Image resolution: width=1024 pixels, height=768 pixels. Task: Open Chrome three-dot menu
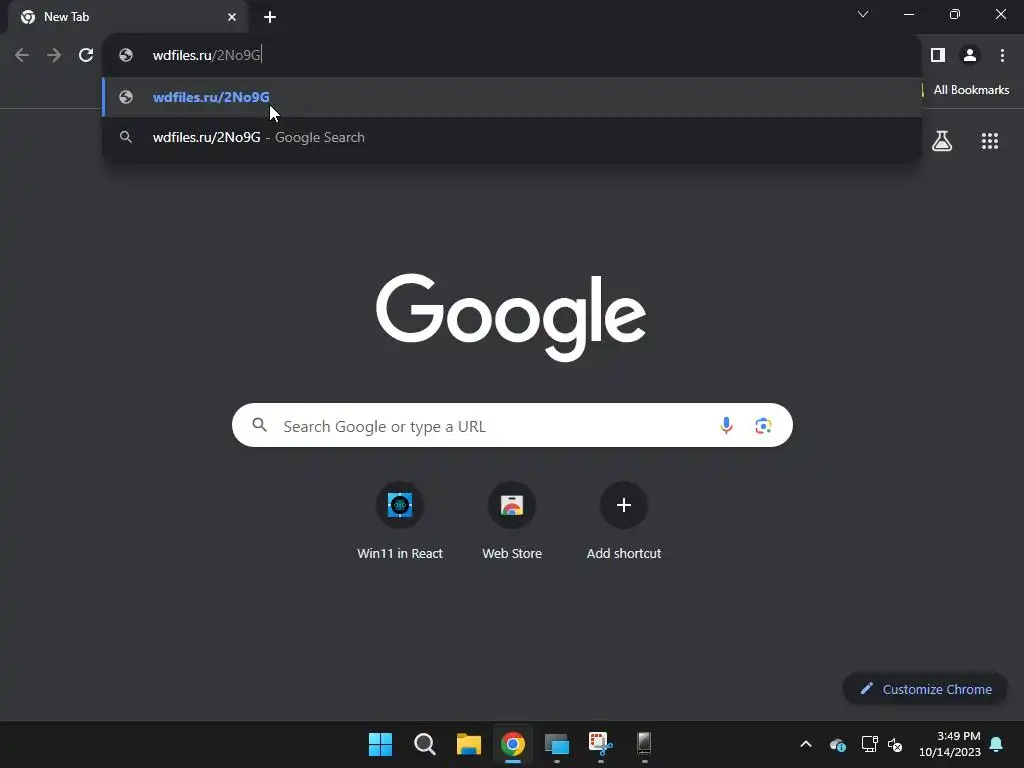coord(1002,56)
